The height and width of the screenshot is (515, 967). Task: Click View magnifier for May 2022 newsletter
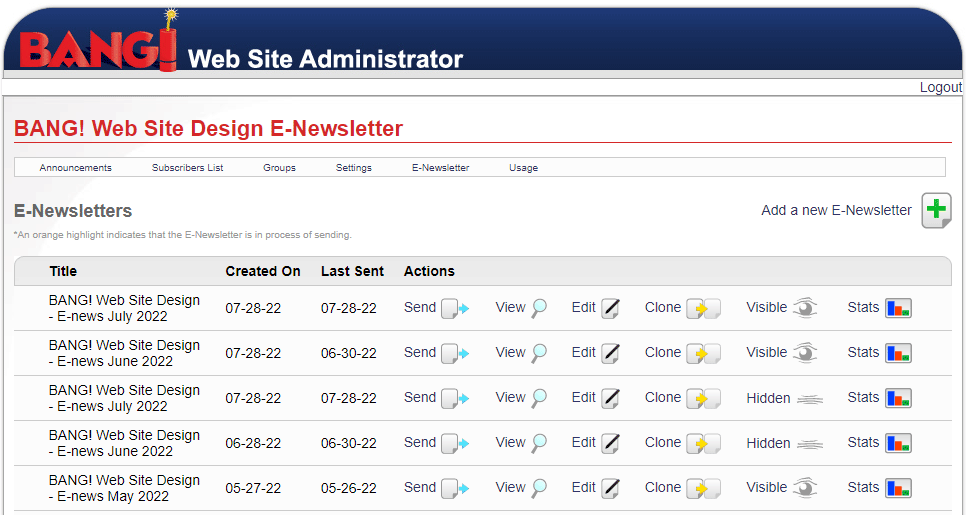(x=539, y=488)
